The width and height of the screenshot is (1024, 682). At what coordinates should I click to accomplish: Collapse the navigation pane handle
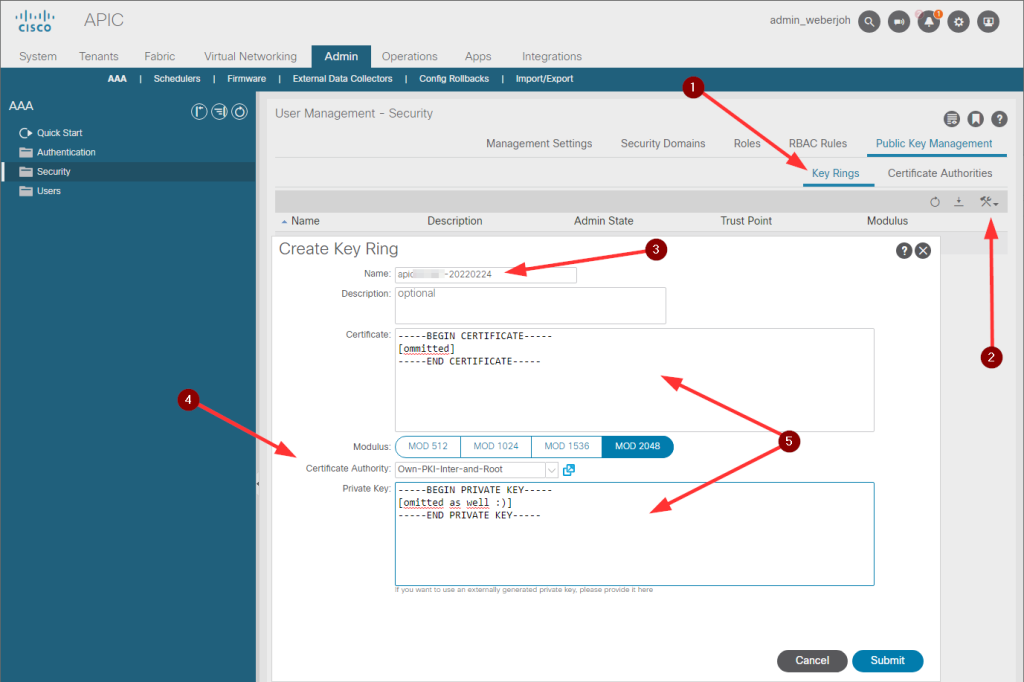tap(258, 484)
